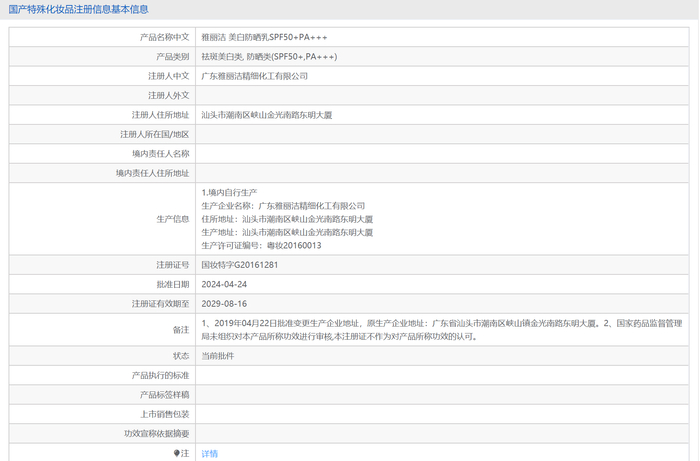
Task: Click the 产品类别 label
Action: point(172,57)
